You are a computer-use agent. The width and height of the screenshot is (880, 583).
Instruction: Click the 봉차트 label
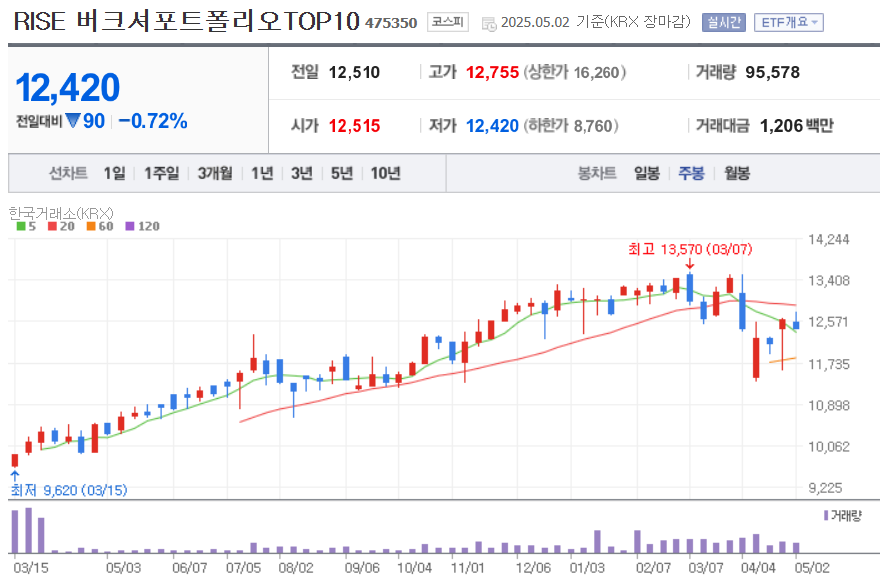[x=597, y=173]
